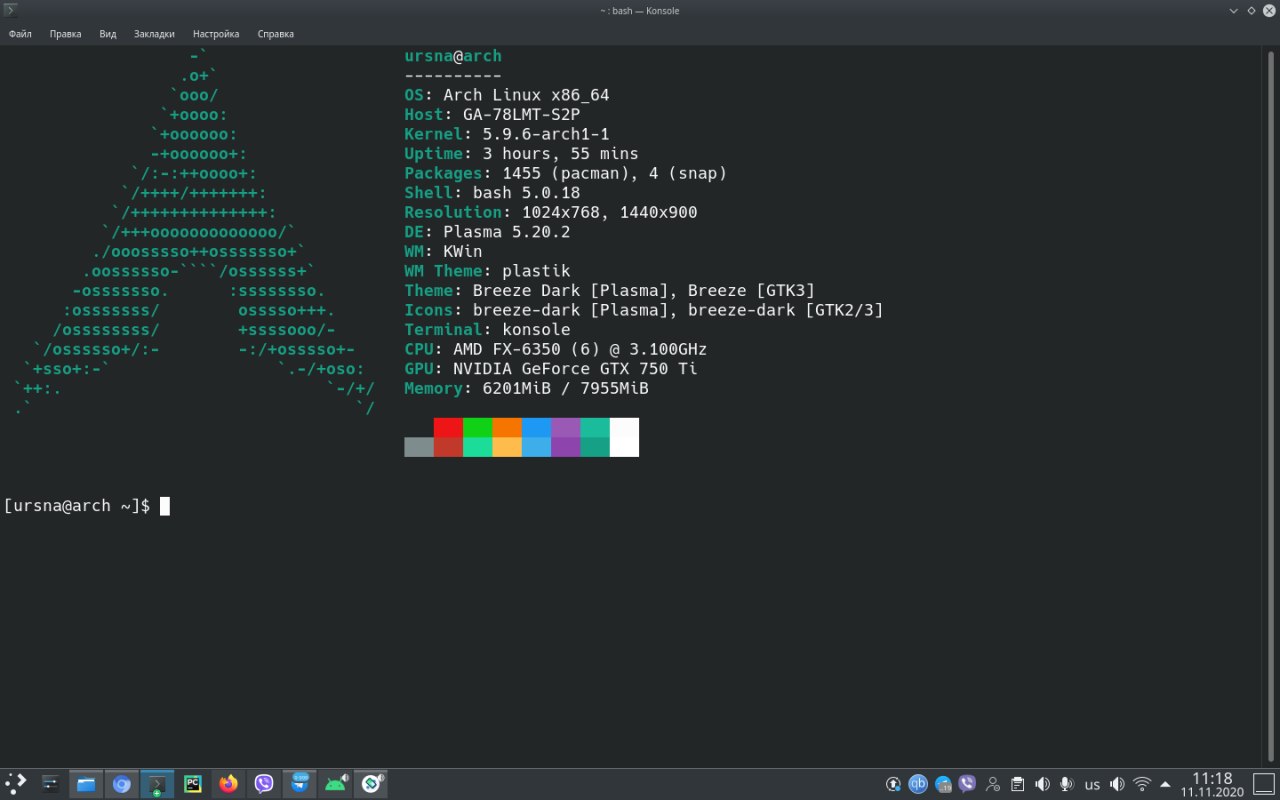Click at the shell prompt cursor

point(165,506)
